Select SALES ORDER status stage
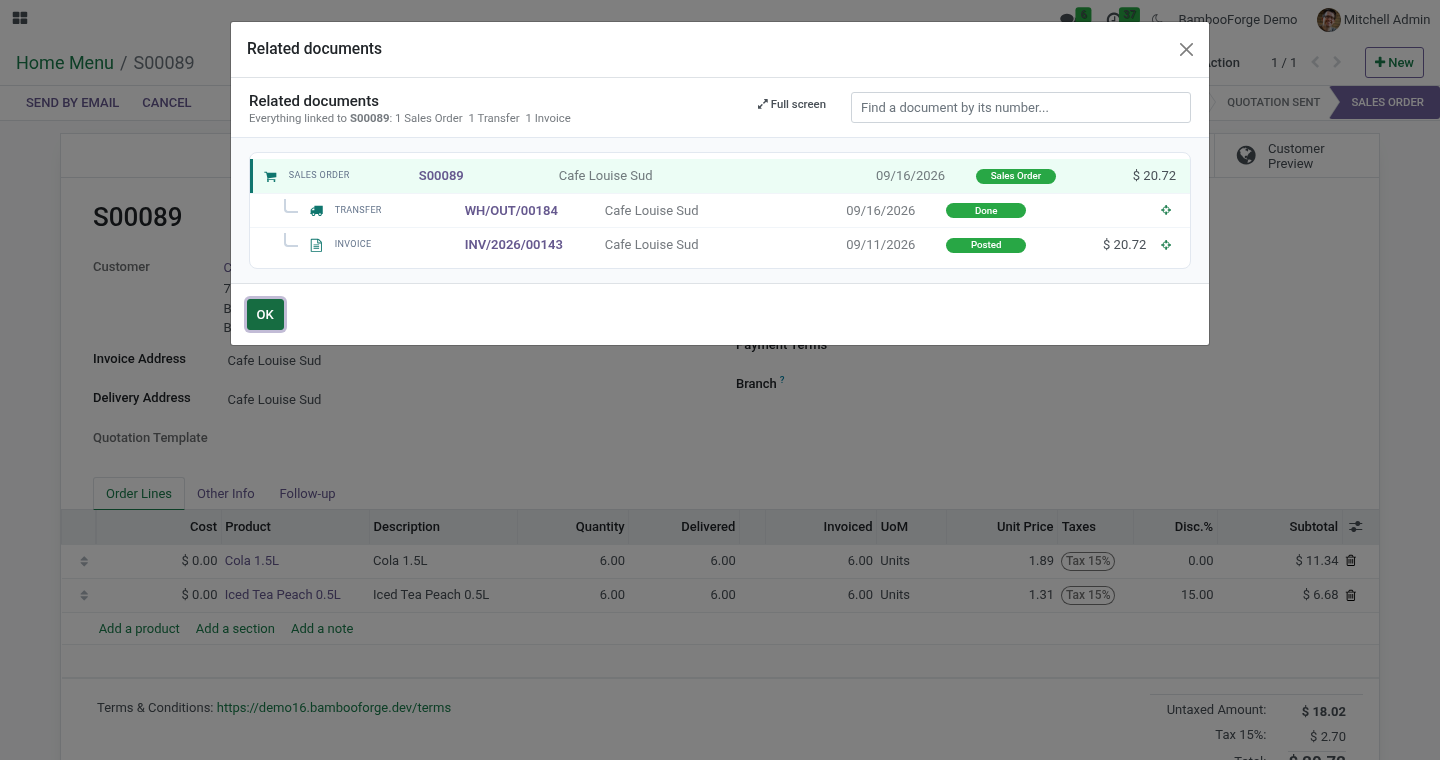This screenshot has width=1440, height=760. click(1387, 102)
